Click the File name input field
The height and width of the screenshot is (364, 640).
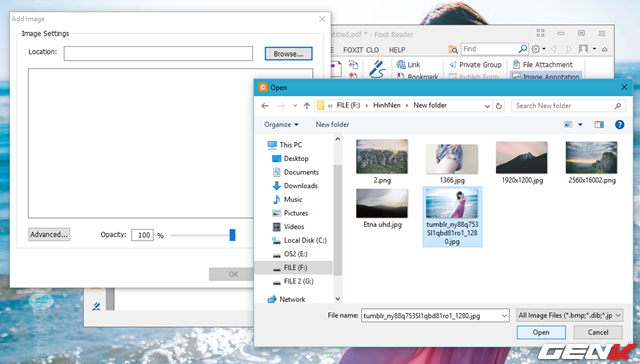click(435, 315)
